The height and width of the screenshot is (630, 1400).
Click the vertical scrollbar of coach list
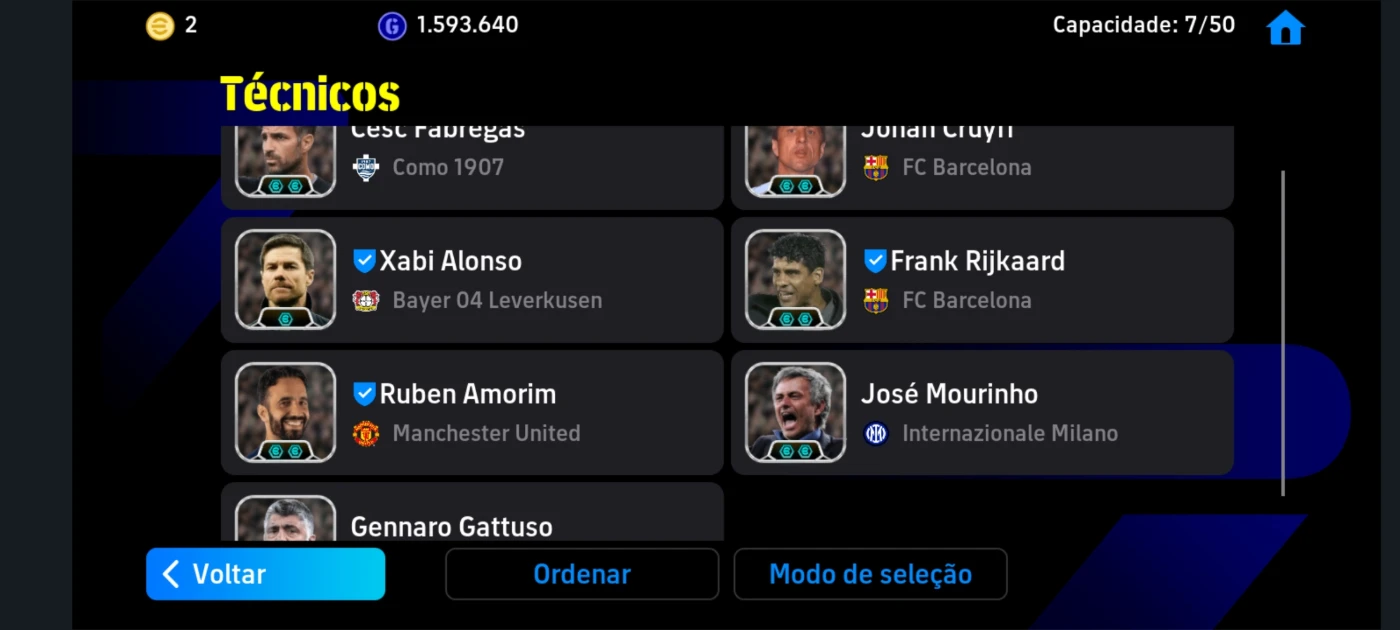(x=1283, y=333)
